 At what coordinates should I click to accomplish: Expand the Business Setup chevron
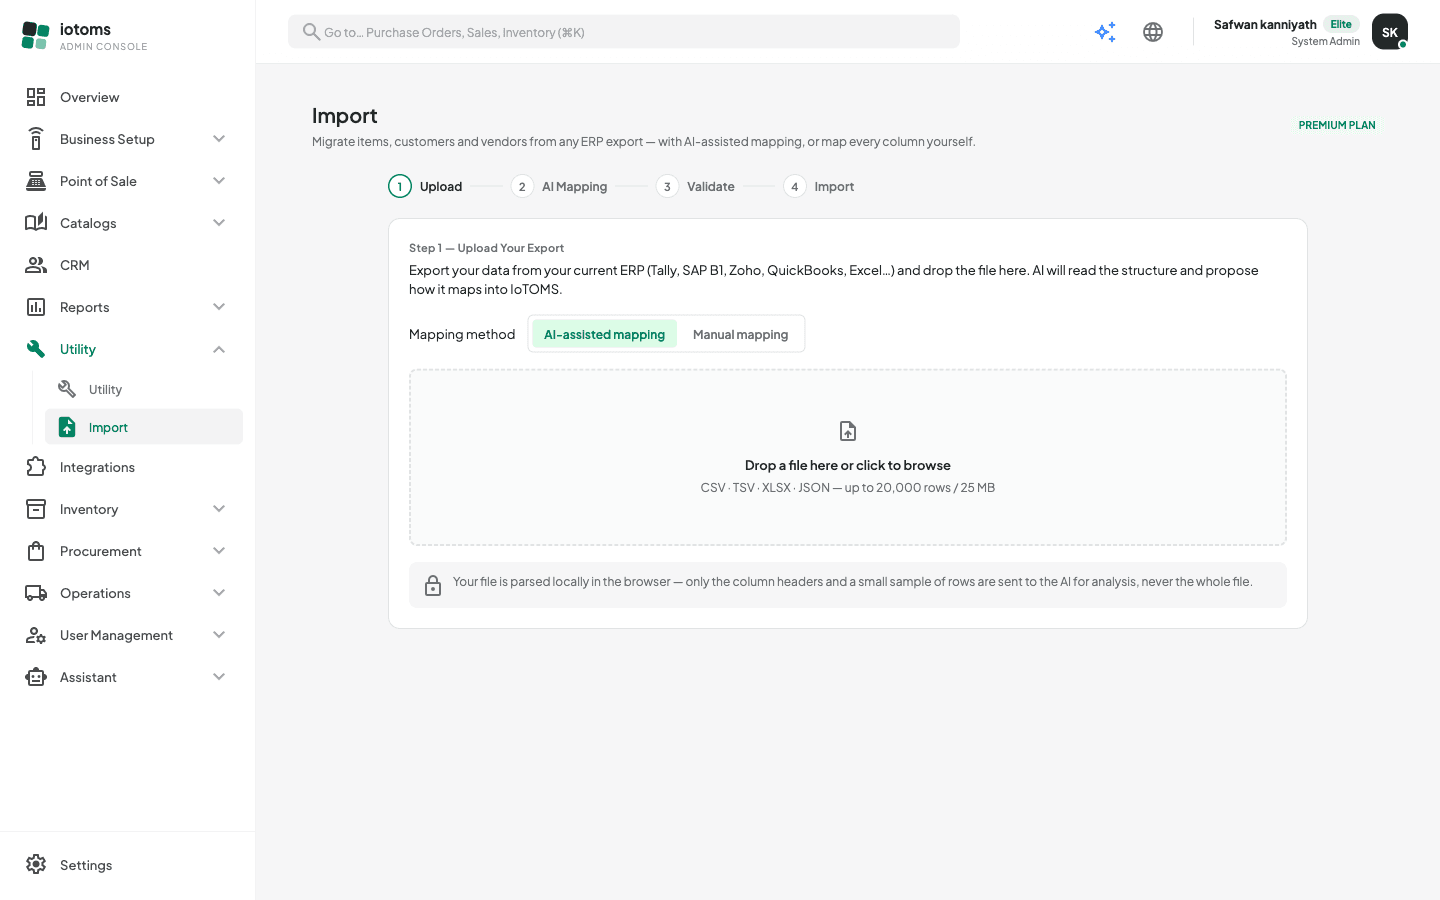point(219,139)
